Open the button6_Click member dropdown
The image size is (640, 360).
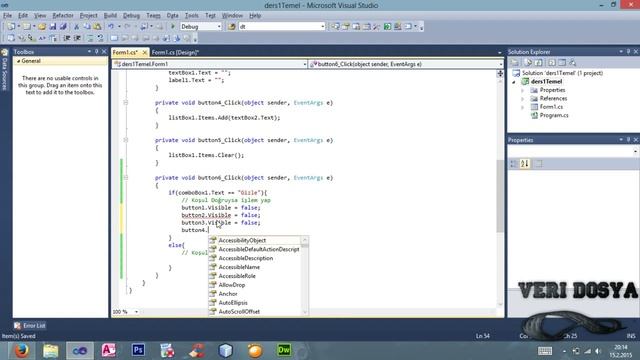(x=500, y=64)
